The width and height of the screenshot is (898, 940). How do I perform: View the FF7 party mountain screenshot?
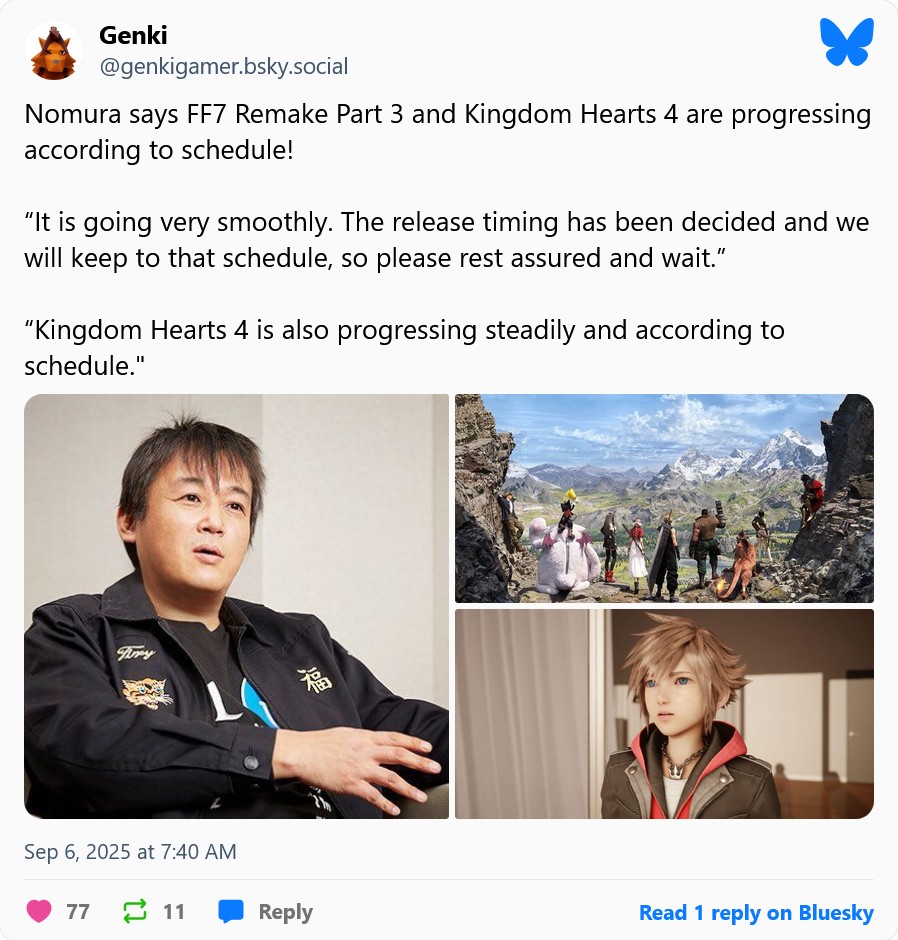point(664,498)
